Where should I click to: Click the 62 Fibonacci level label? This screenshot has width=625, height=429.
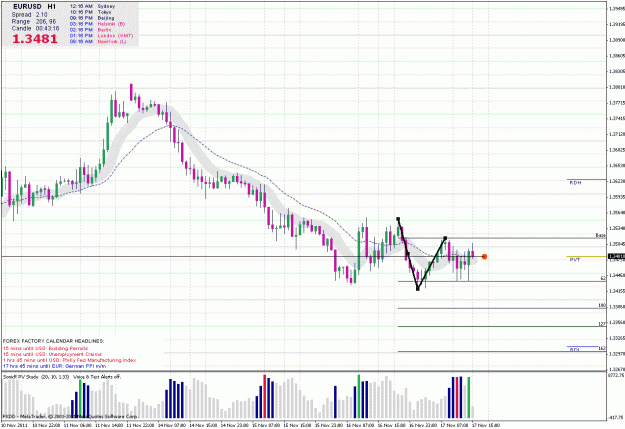pos(603,278)
